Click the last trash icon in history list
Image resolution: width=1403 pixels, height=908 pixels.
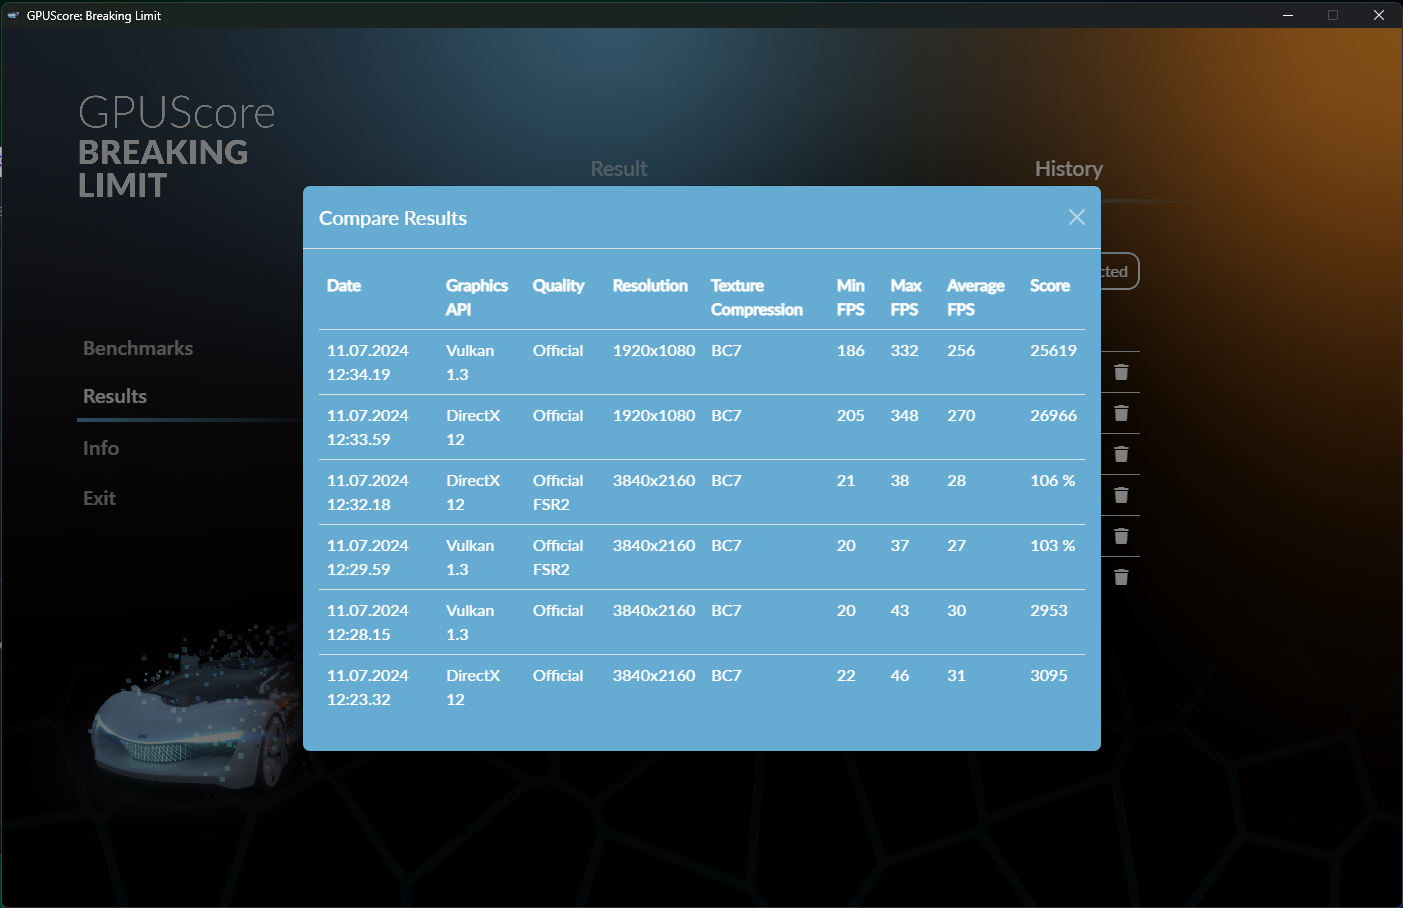tap(1121, 577)
